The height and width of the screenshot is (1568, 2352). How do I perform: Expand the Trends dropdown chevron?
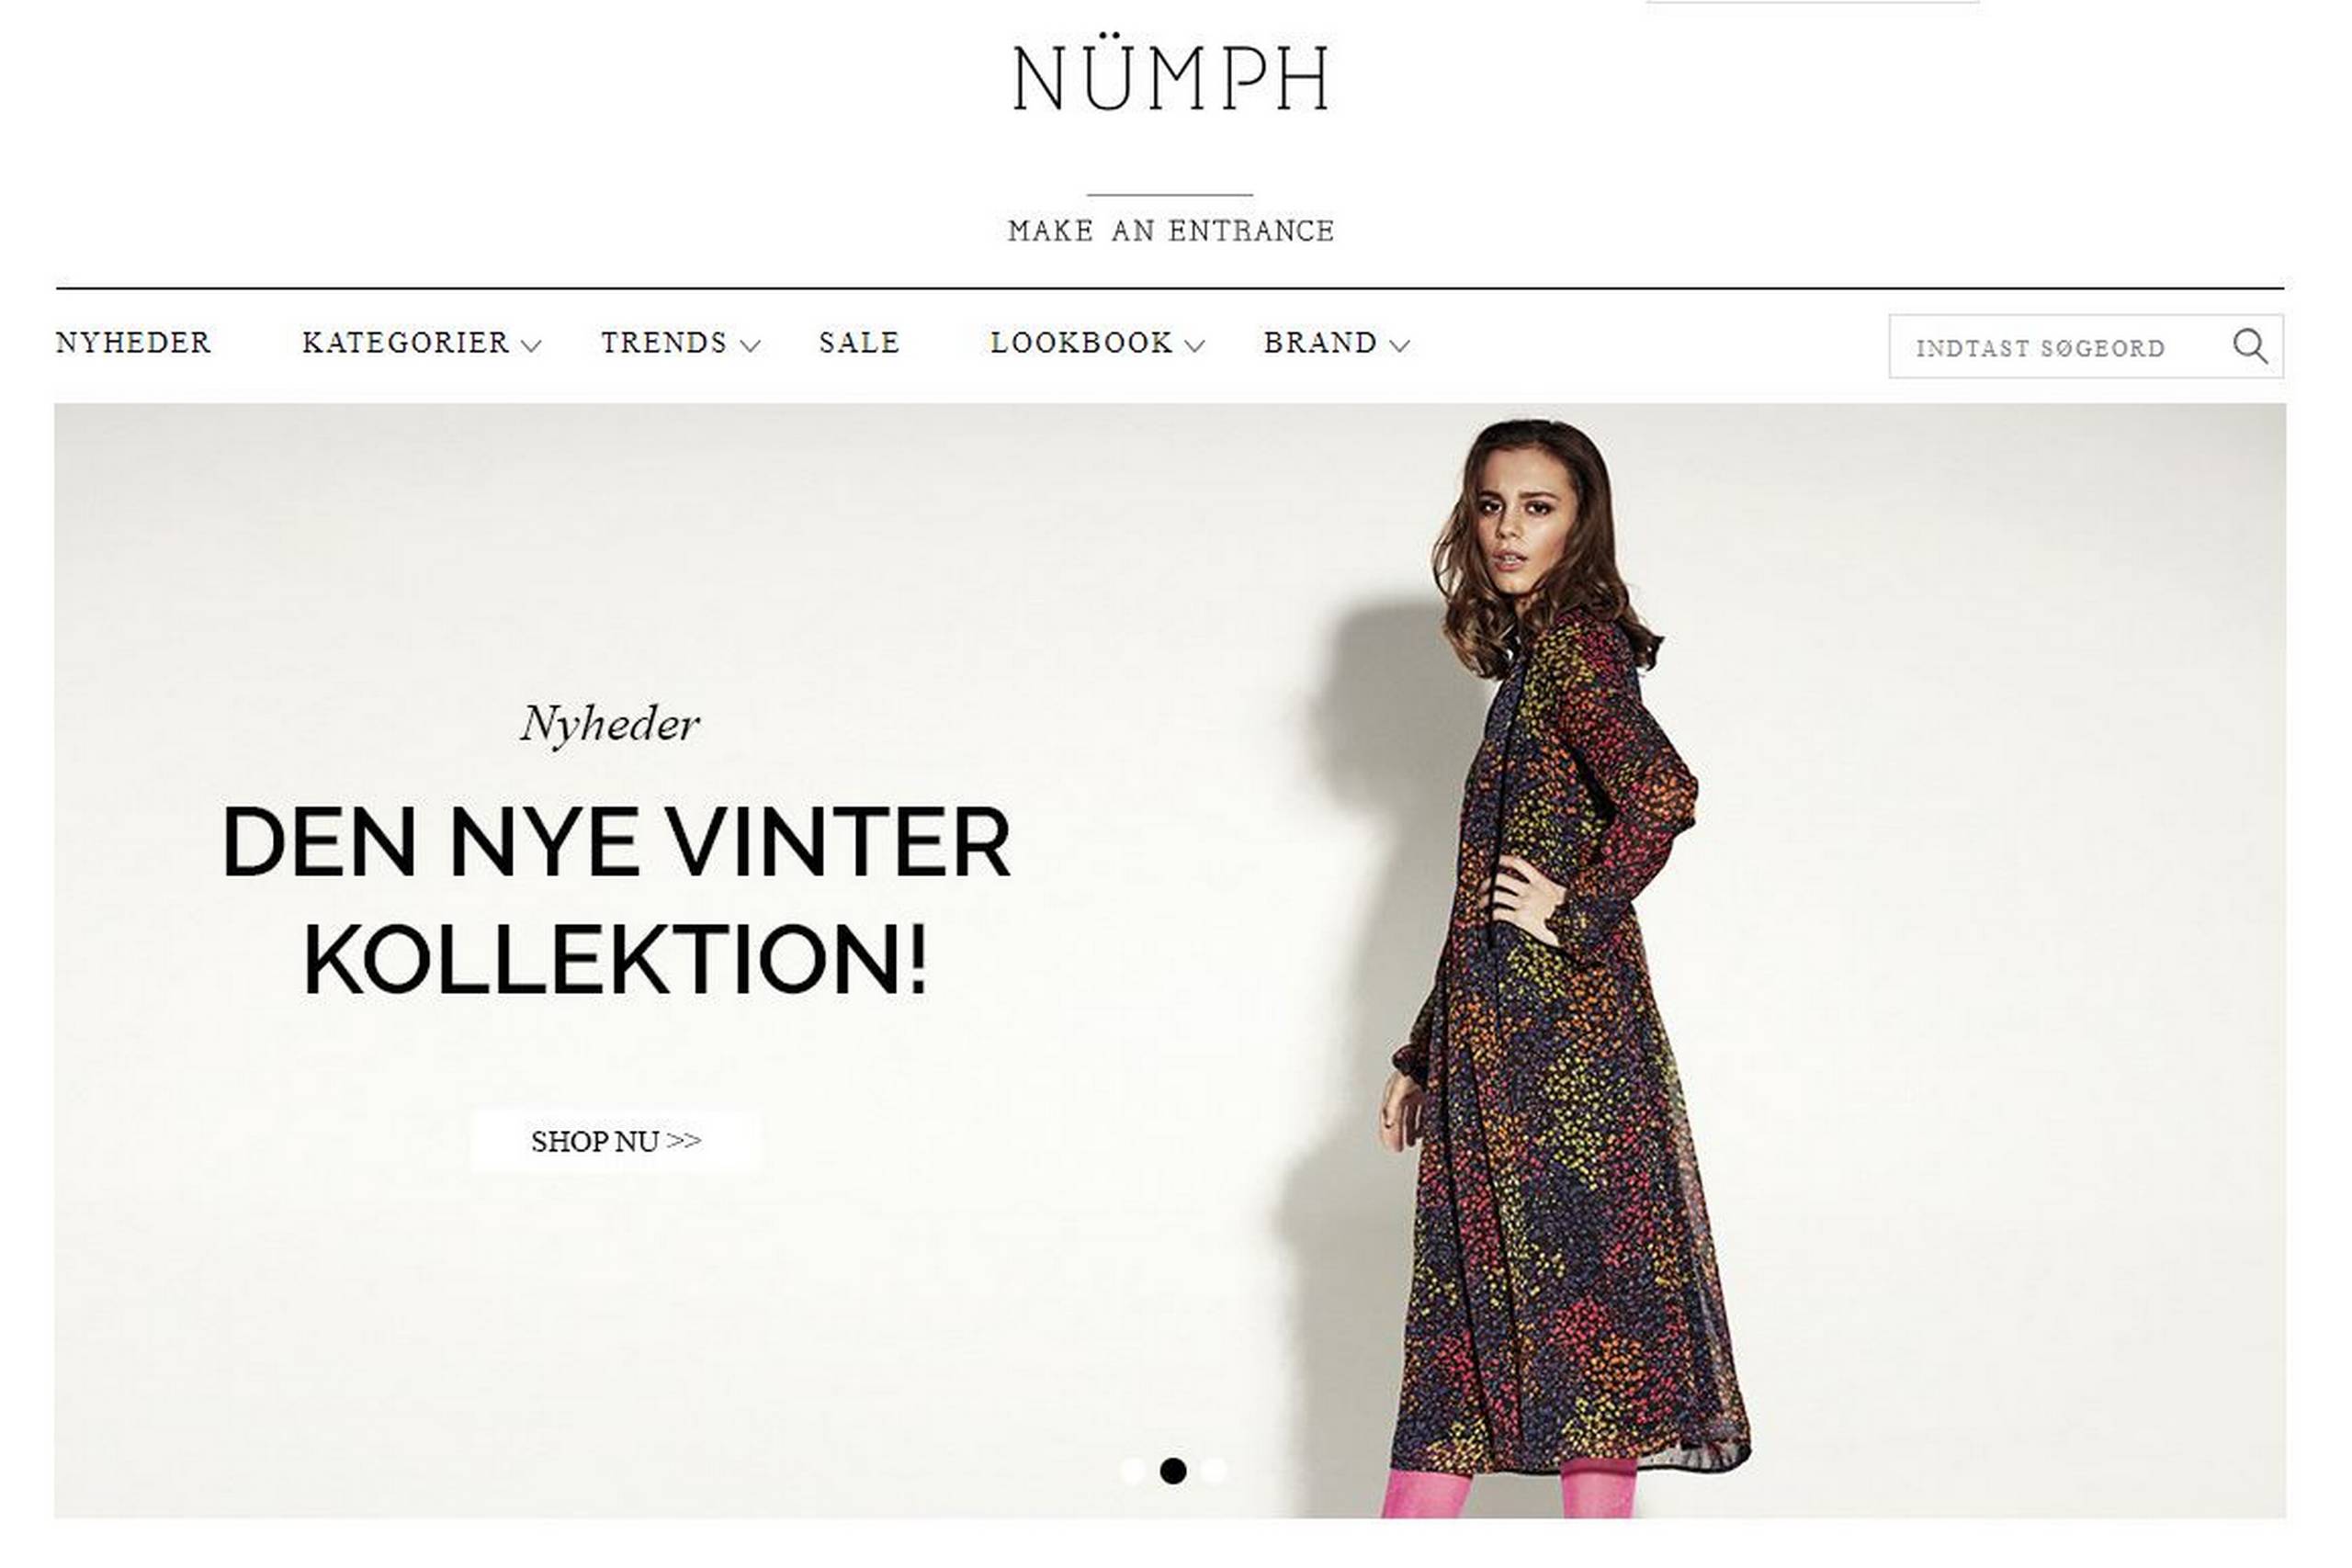point(750,346)
